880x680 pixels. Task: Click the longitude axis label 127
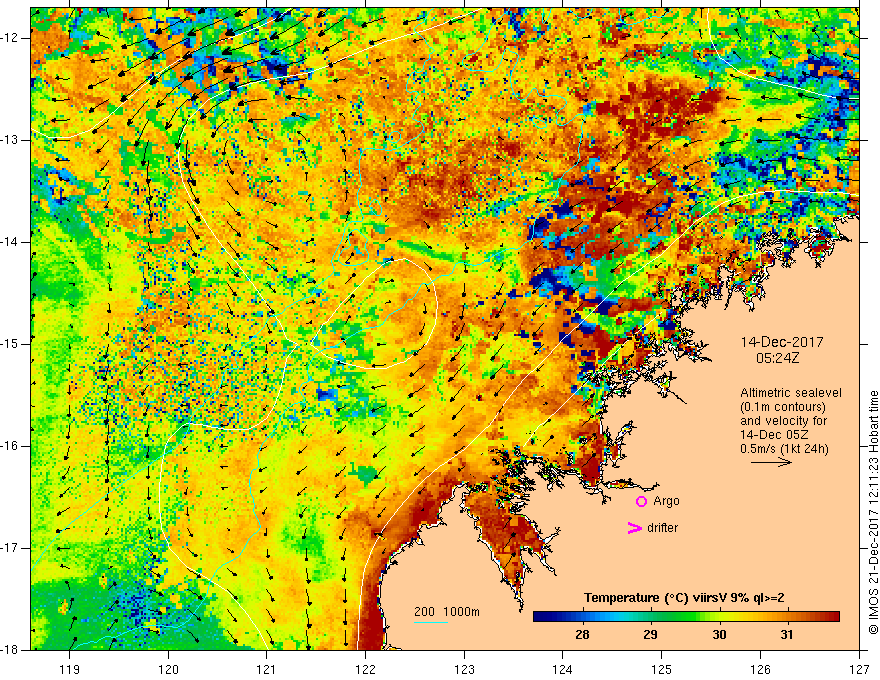[x=859, y=669]
